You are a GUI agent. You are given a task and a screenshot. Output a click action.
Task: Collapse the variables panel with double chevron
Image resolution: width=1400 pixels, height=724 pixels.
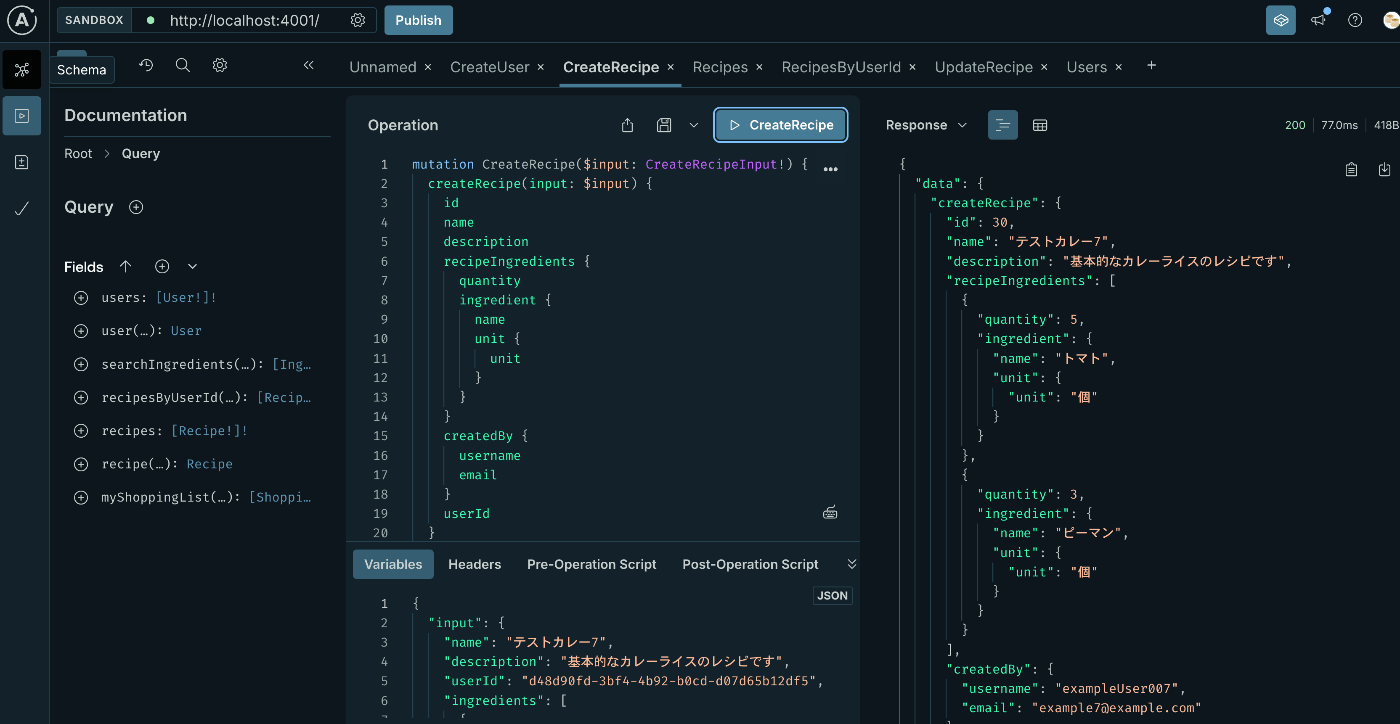852,564
